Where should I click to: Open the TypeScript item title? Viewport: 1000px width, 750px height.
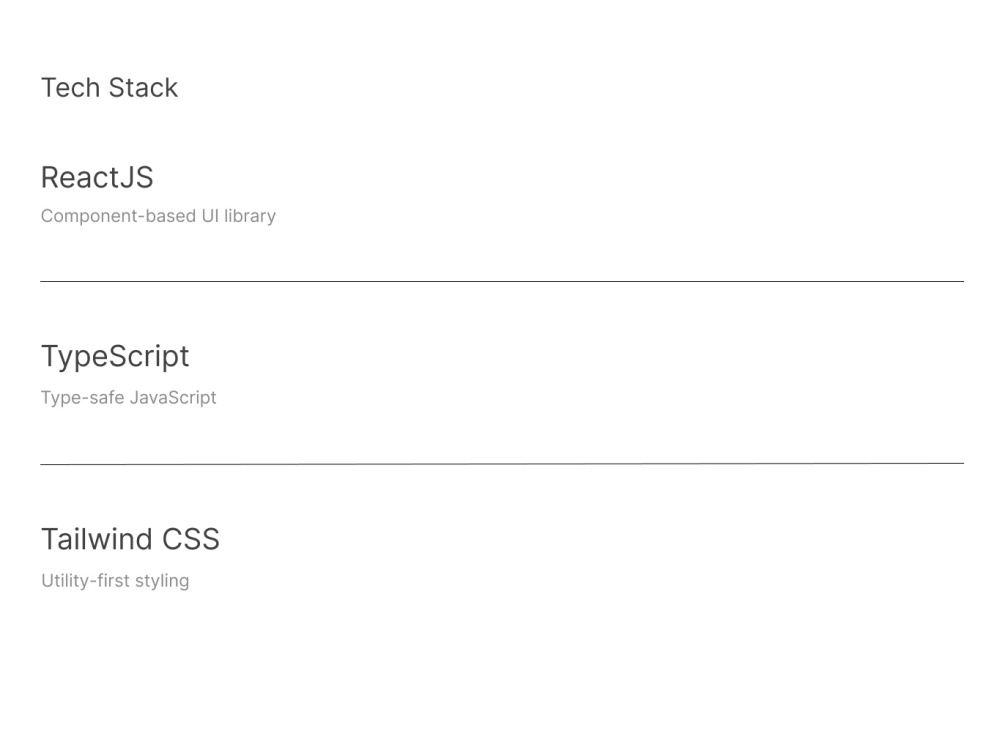115,357
